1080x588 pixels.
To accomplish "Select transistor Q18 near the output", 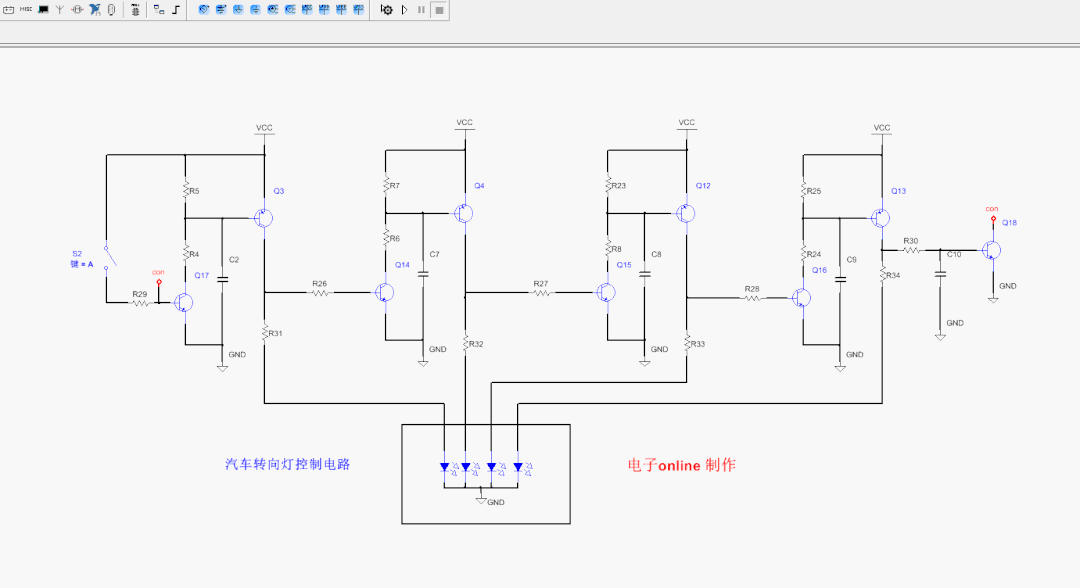I will [x=990, y=250].
